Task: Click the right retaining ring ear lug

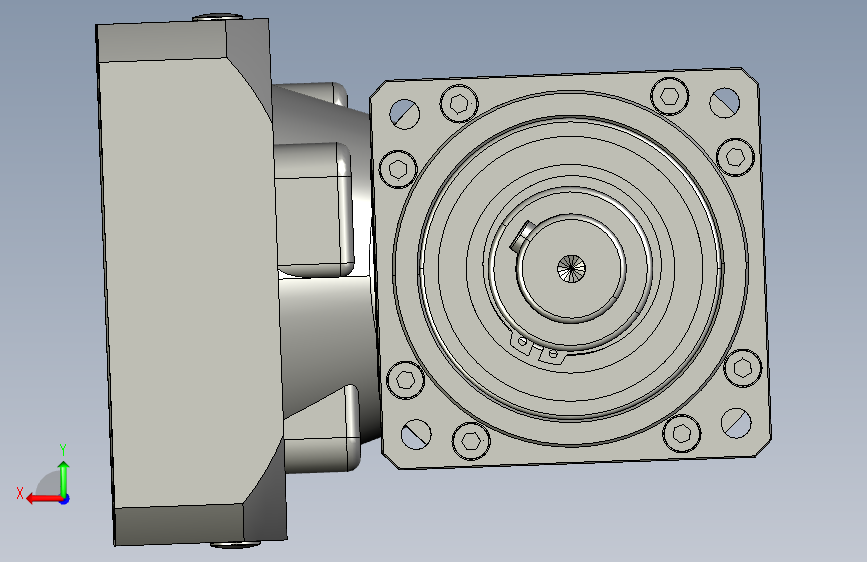Action: point(553,354)
